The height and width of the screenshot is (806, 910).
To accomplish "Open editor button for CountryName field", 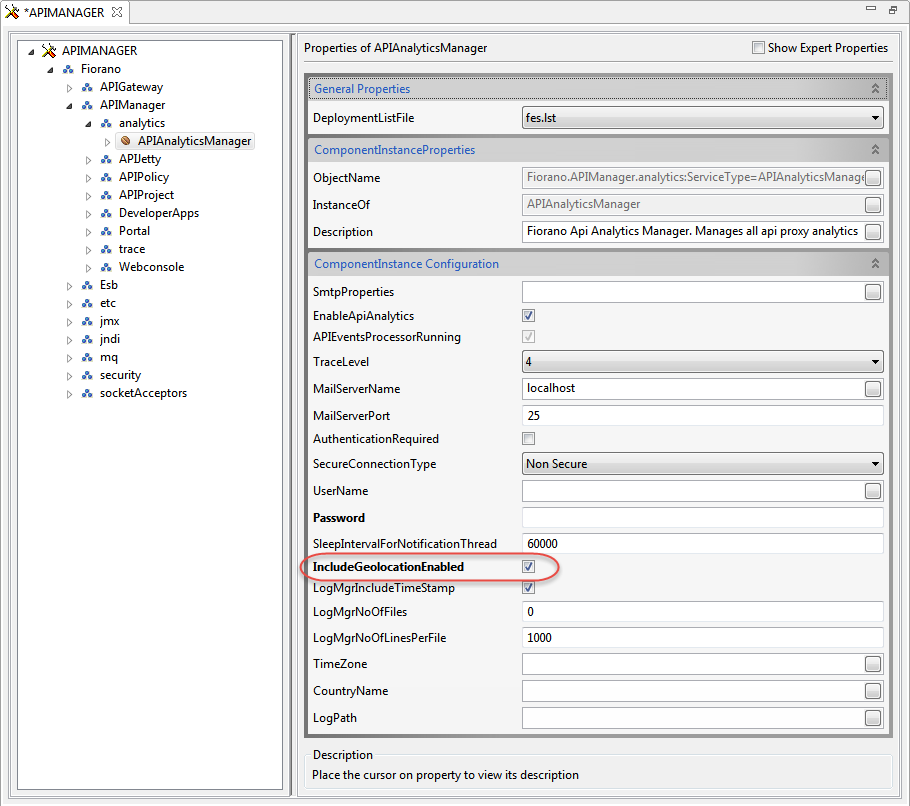I will tap(873, 691).
